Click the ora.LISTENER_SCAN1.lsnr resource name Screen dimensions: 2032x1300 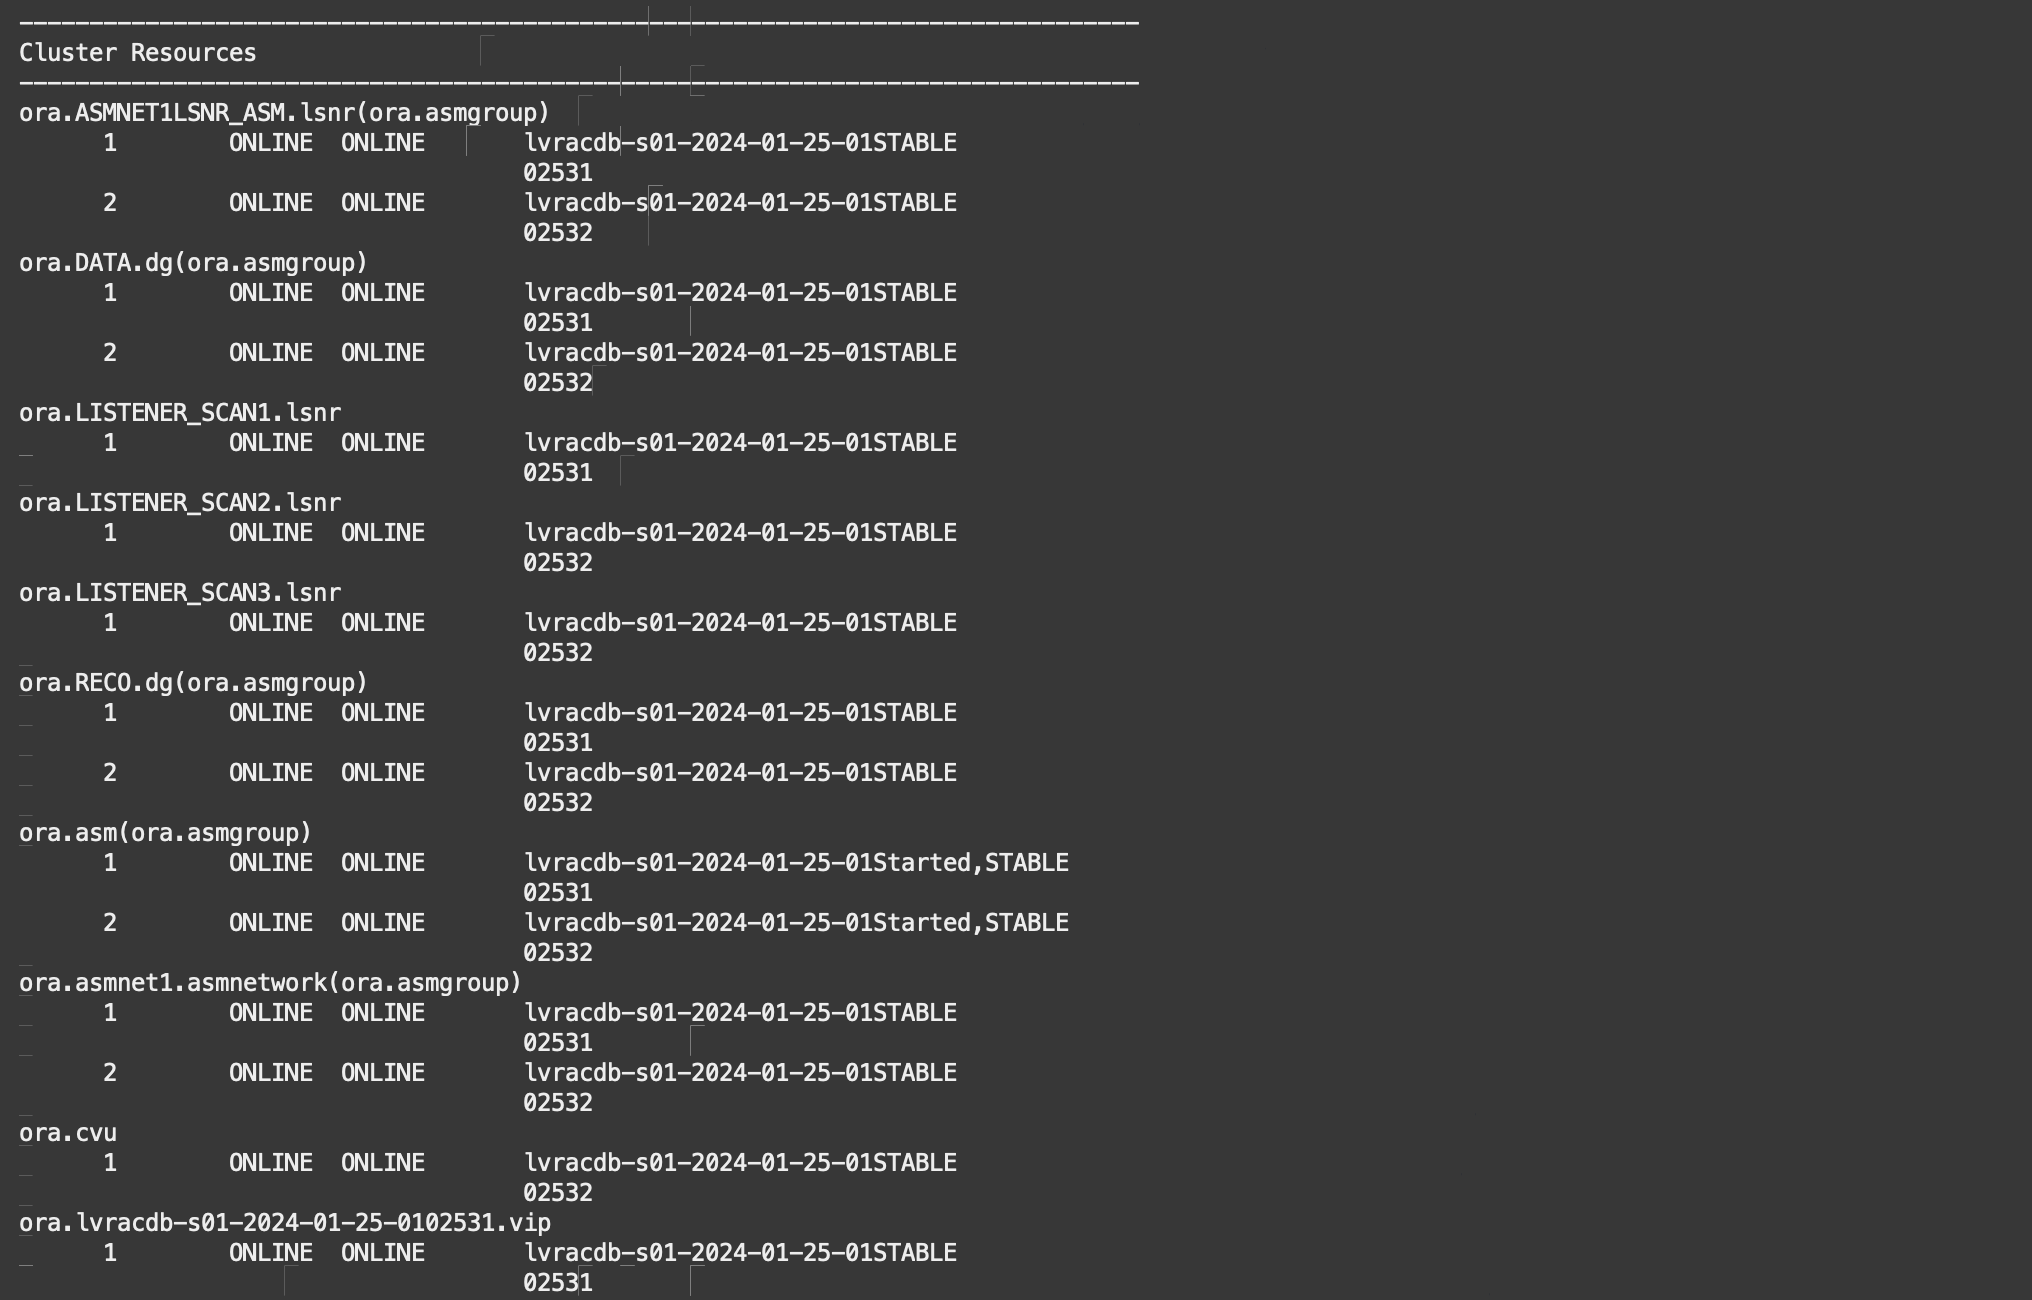tap(180, 413)
